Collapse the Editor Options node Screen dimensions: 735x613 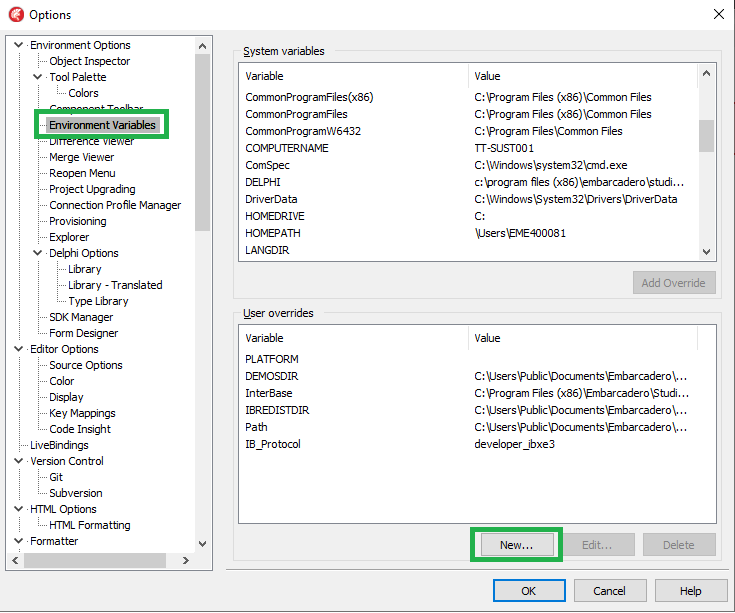pos(18,349)
